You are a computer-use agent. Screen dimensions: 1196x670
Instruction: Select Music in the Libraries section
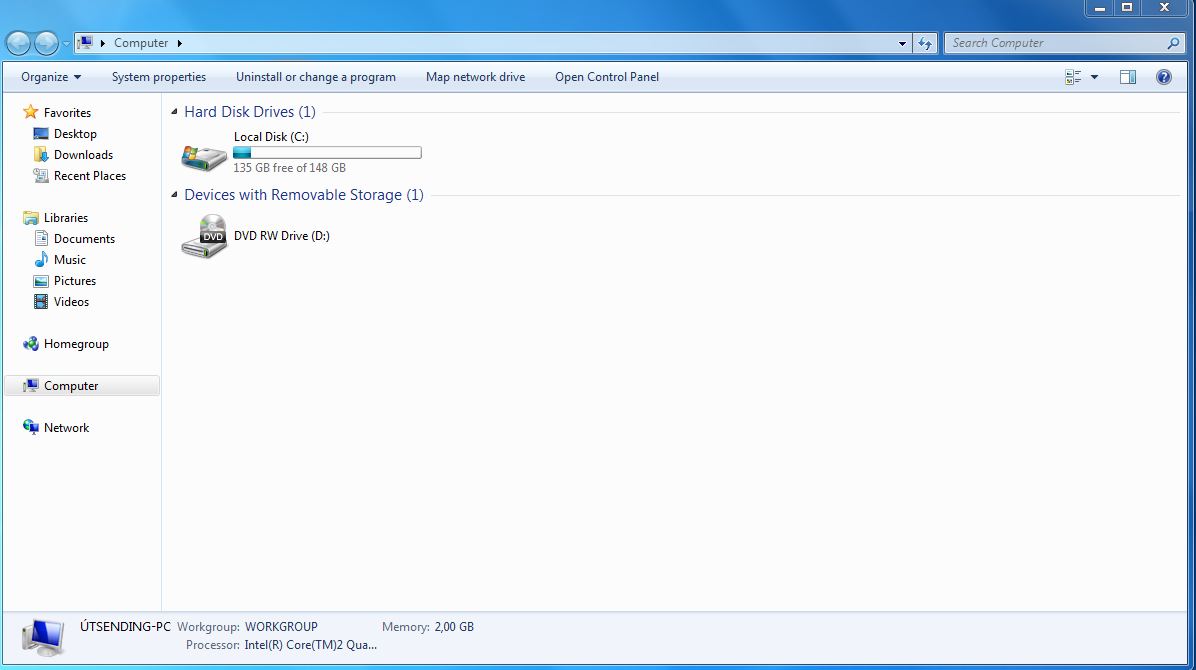(70, 259)
